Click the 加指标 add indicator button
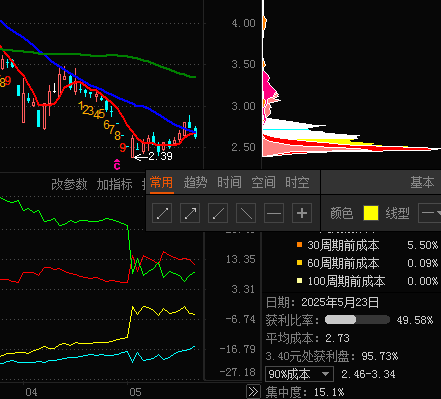 pos(114,184)
